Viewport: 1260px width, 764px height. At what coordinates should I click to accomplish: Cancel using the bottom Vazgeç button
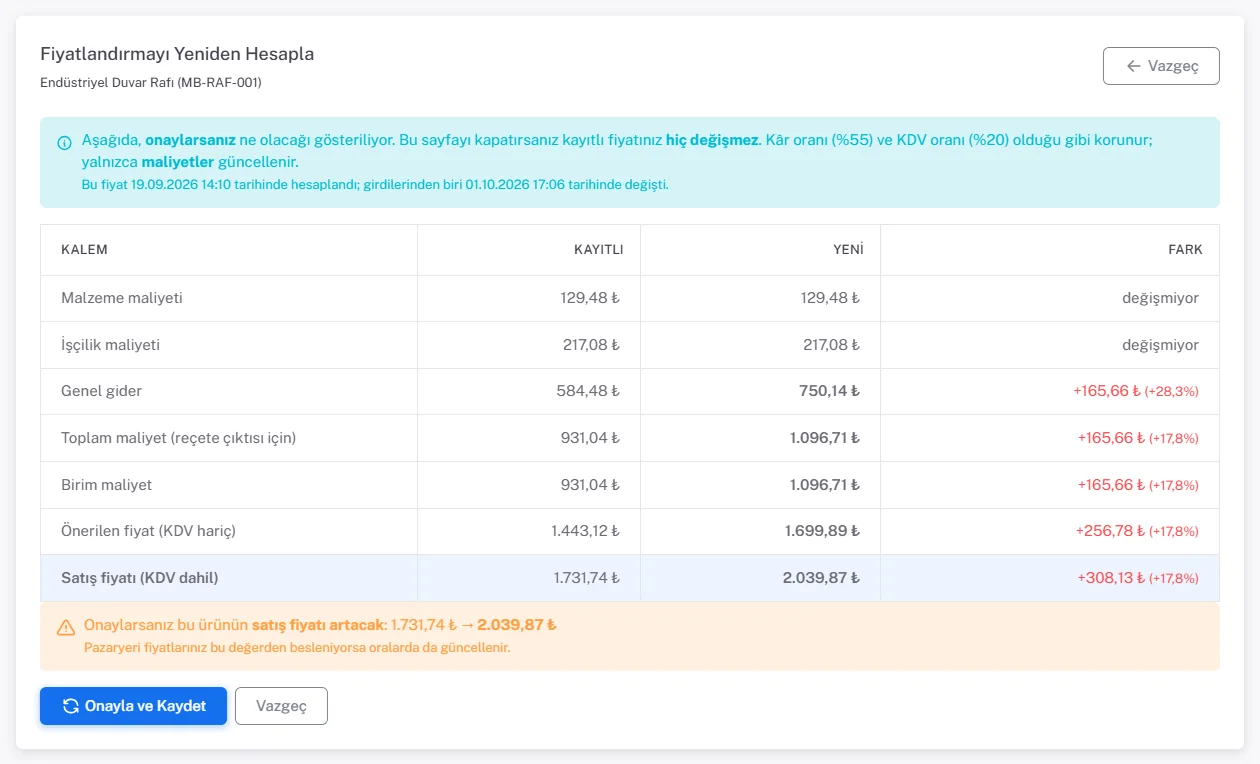pos(281,706)
